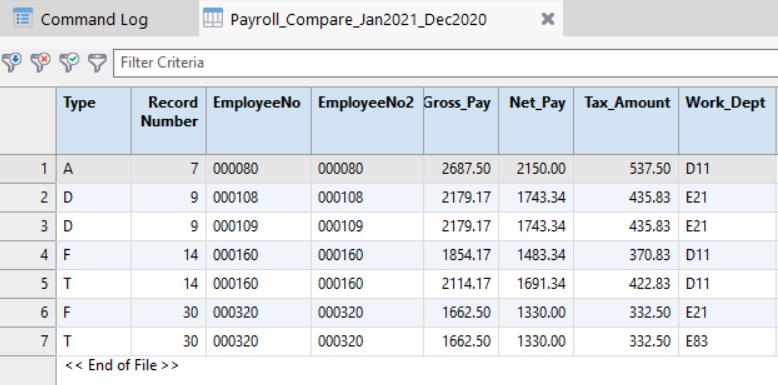The width and height of the screenshot is (778, 385).
Task: Click the table icon on Payroll_Compare tab
Action: point(213,18)
